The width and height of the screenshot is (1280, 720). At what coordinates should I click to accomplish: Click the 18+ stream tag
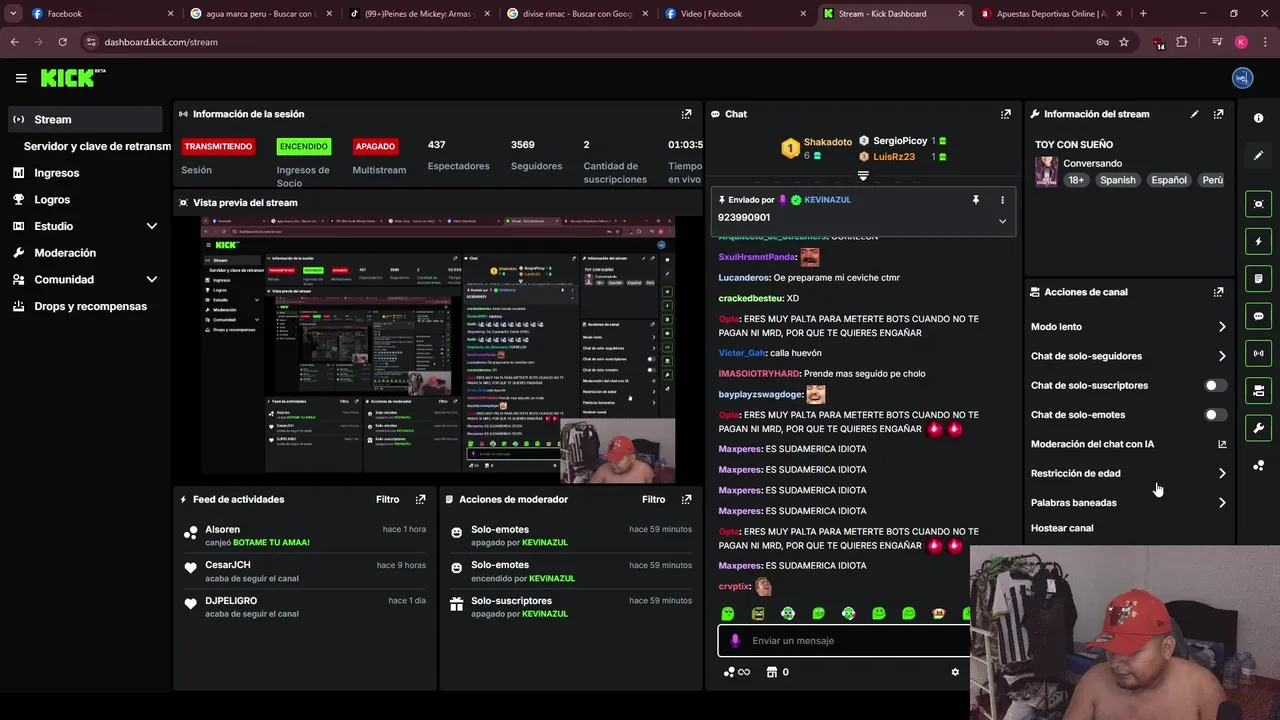[x=1076, y=180]
